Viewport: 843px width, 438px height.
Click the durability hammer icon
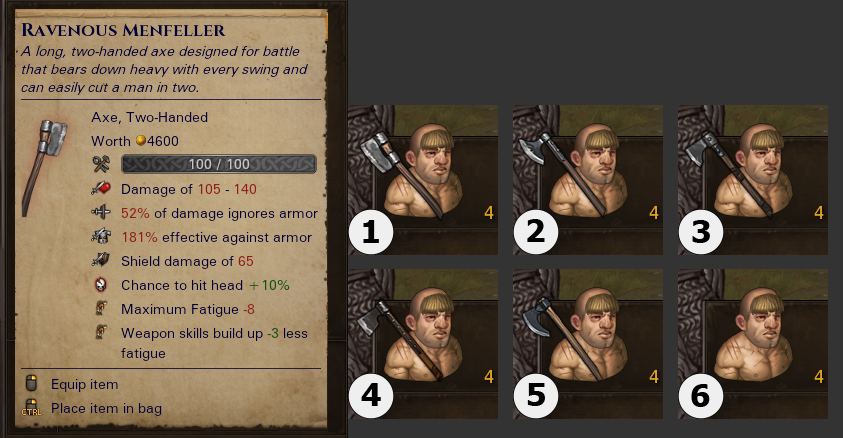(101, 164)
